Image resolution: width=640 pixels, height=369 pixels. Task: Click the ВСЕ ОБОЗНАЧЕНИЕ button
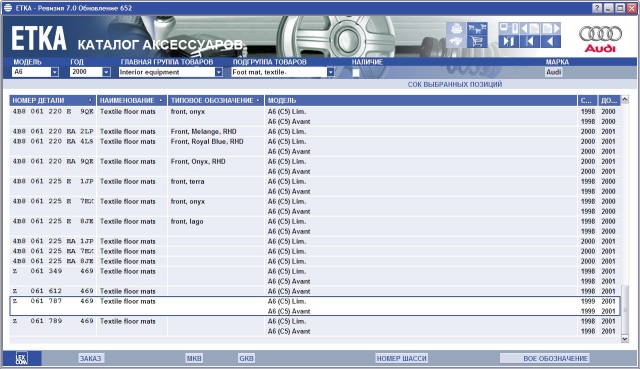(x=544, y=358)
